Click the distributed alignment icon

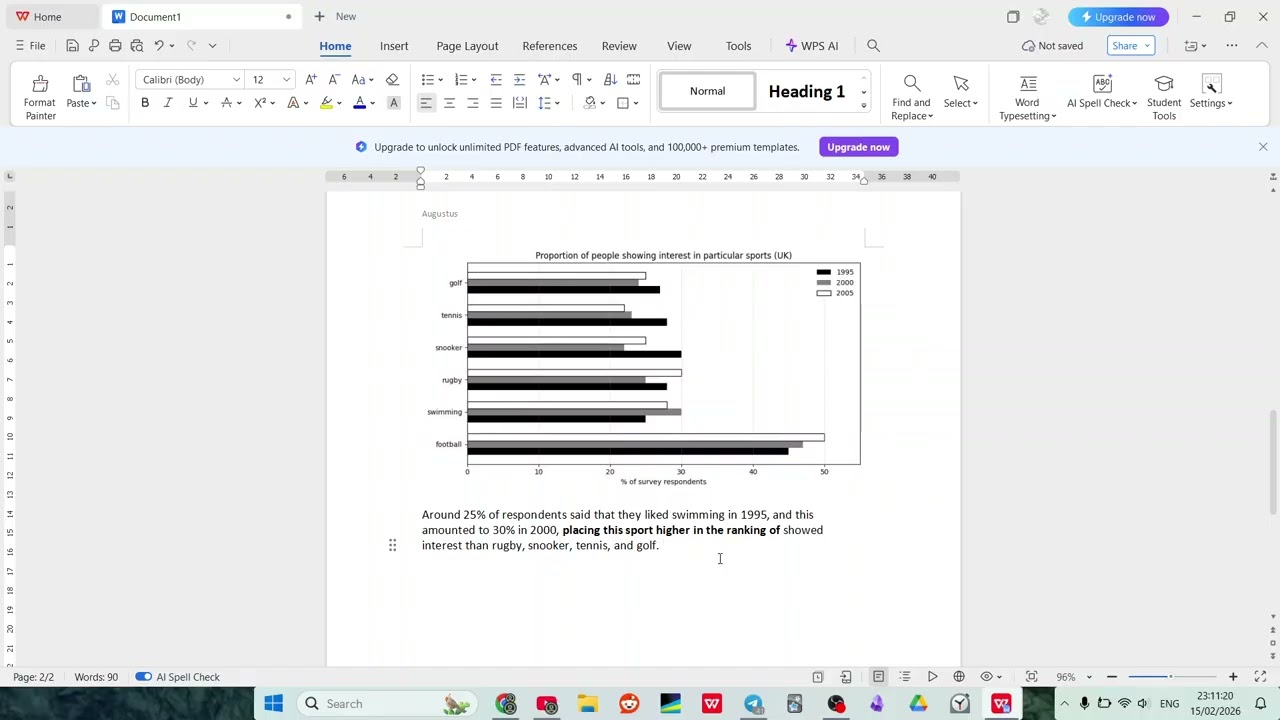click(x=519, y=103)
